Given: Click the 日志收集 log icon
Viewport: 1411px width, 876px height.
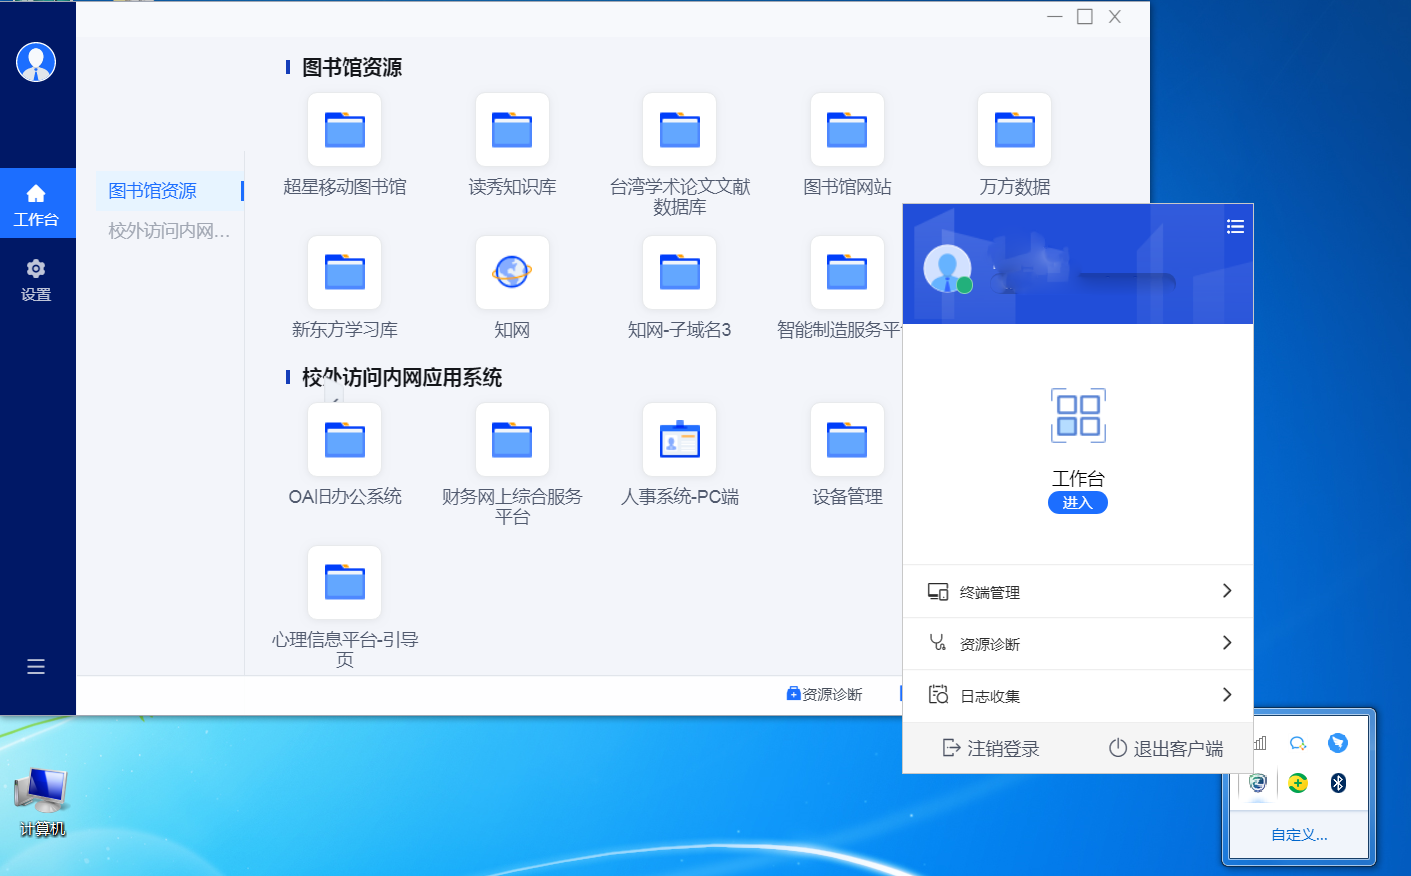Looking at the screenshot, I should click(x=938, y=695).
